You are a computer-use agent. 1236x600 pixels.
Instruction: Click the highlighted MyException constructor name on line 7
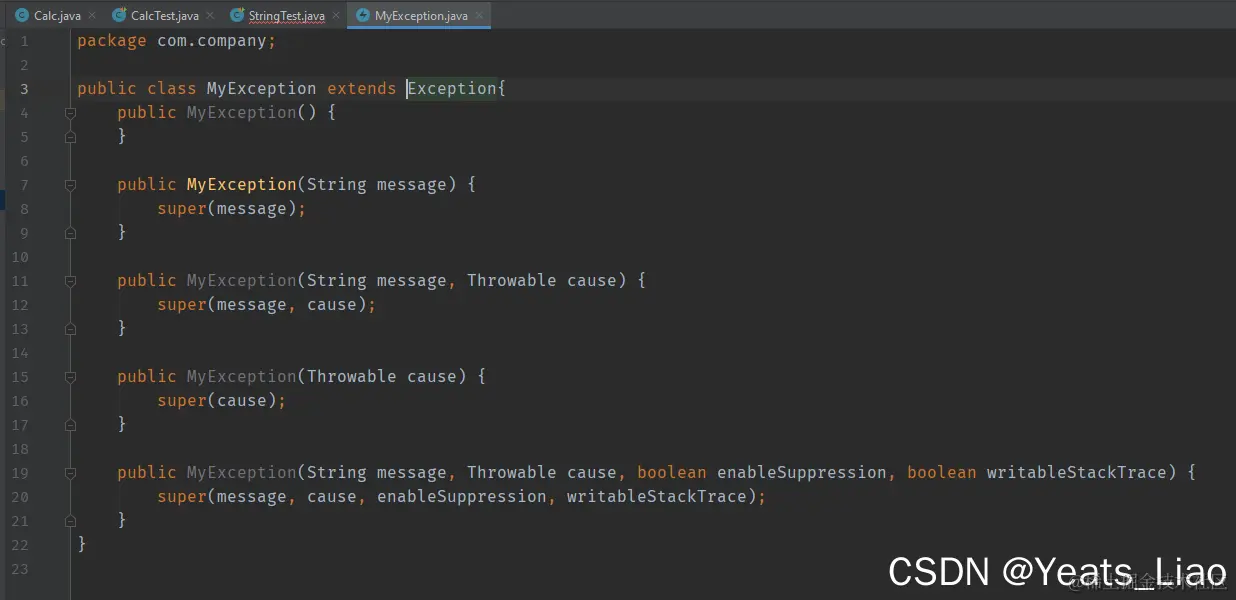point(242,185)
